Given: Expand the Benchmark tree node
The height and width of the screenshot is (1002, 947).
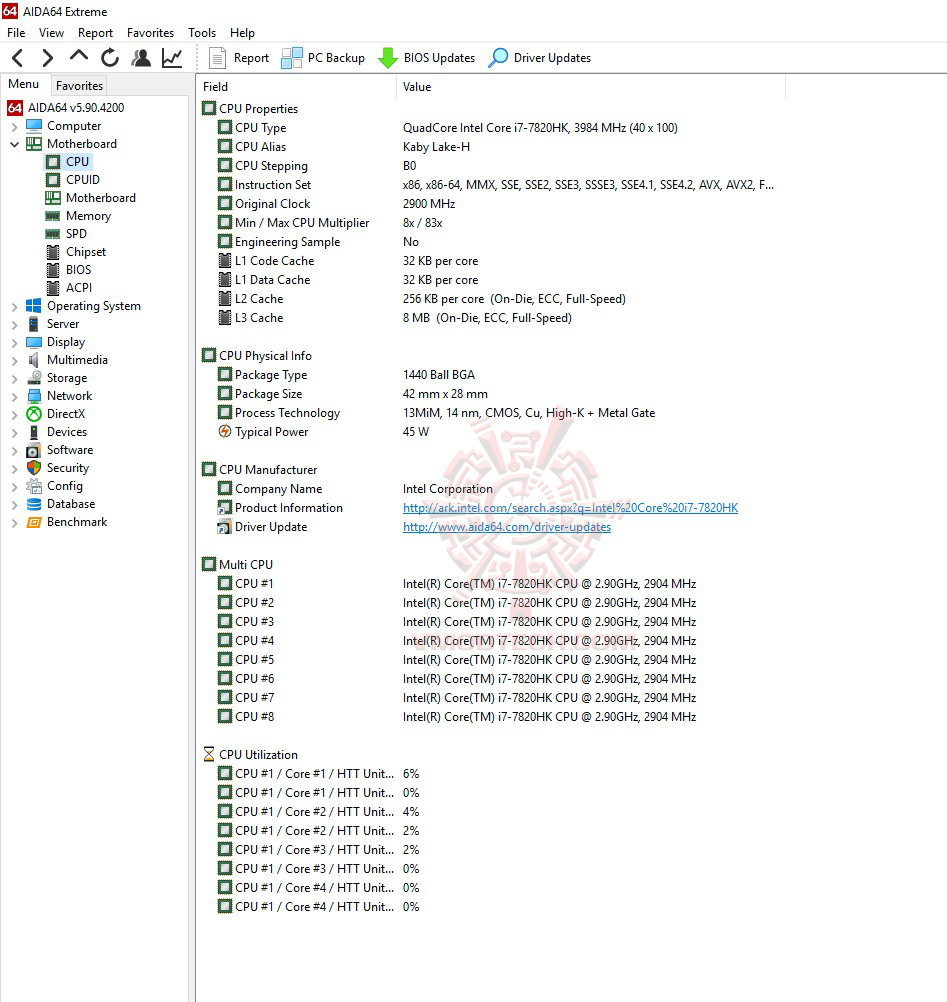Looking at the screenshot, I should click(15, 523).
